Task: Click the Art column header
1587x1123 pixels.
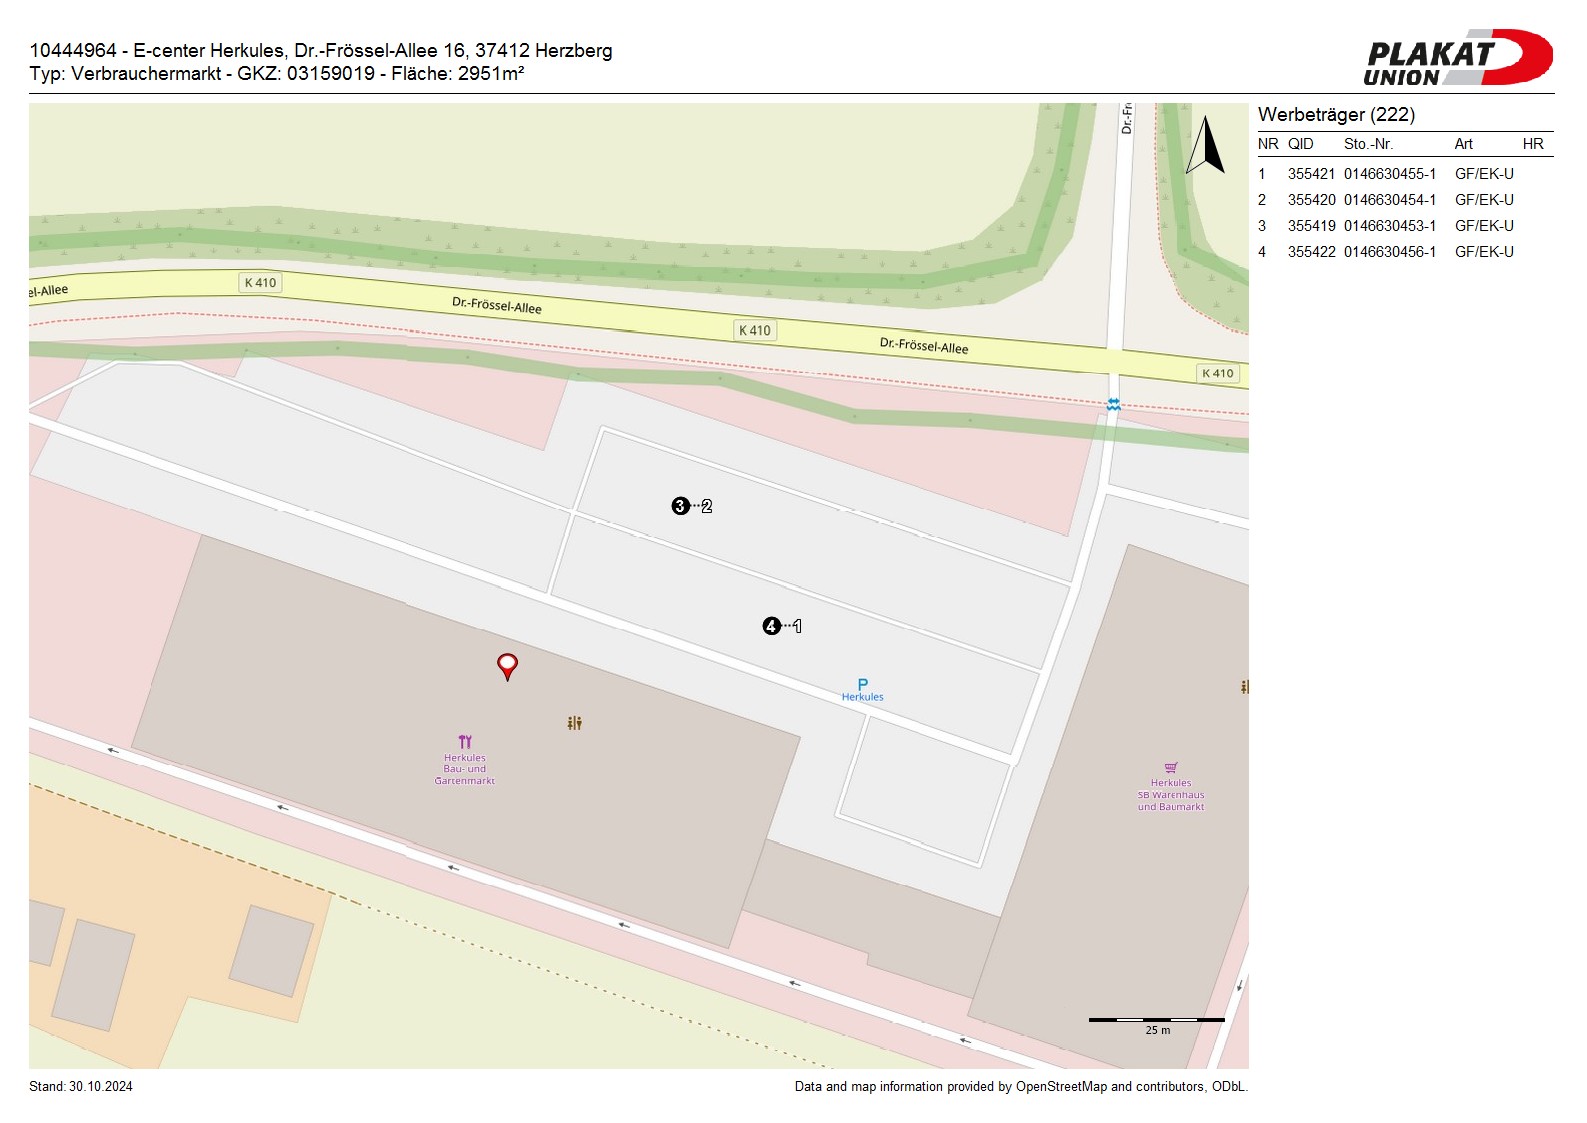Action: click(x=1463, y=144)
